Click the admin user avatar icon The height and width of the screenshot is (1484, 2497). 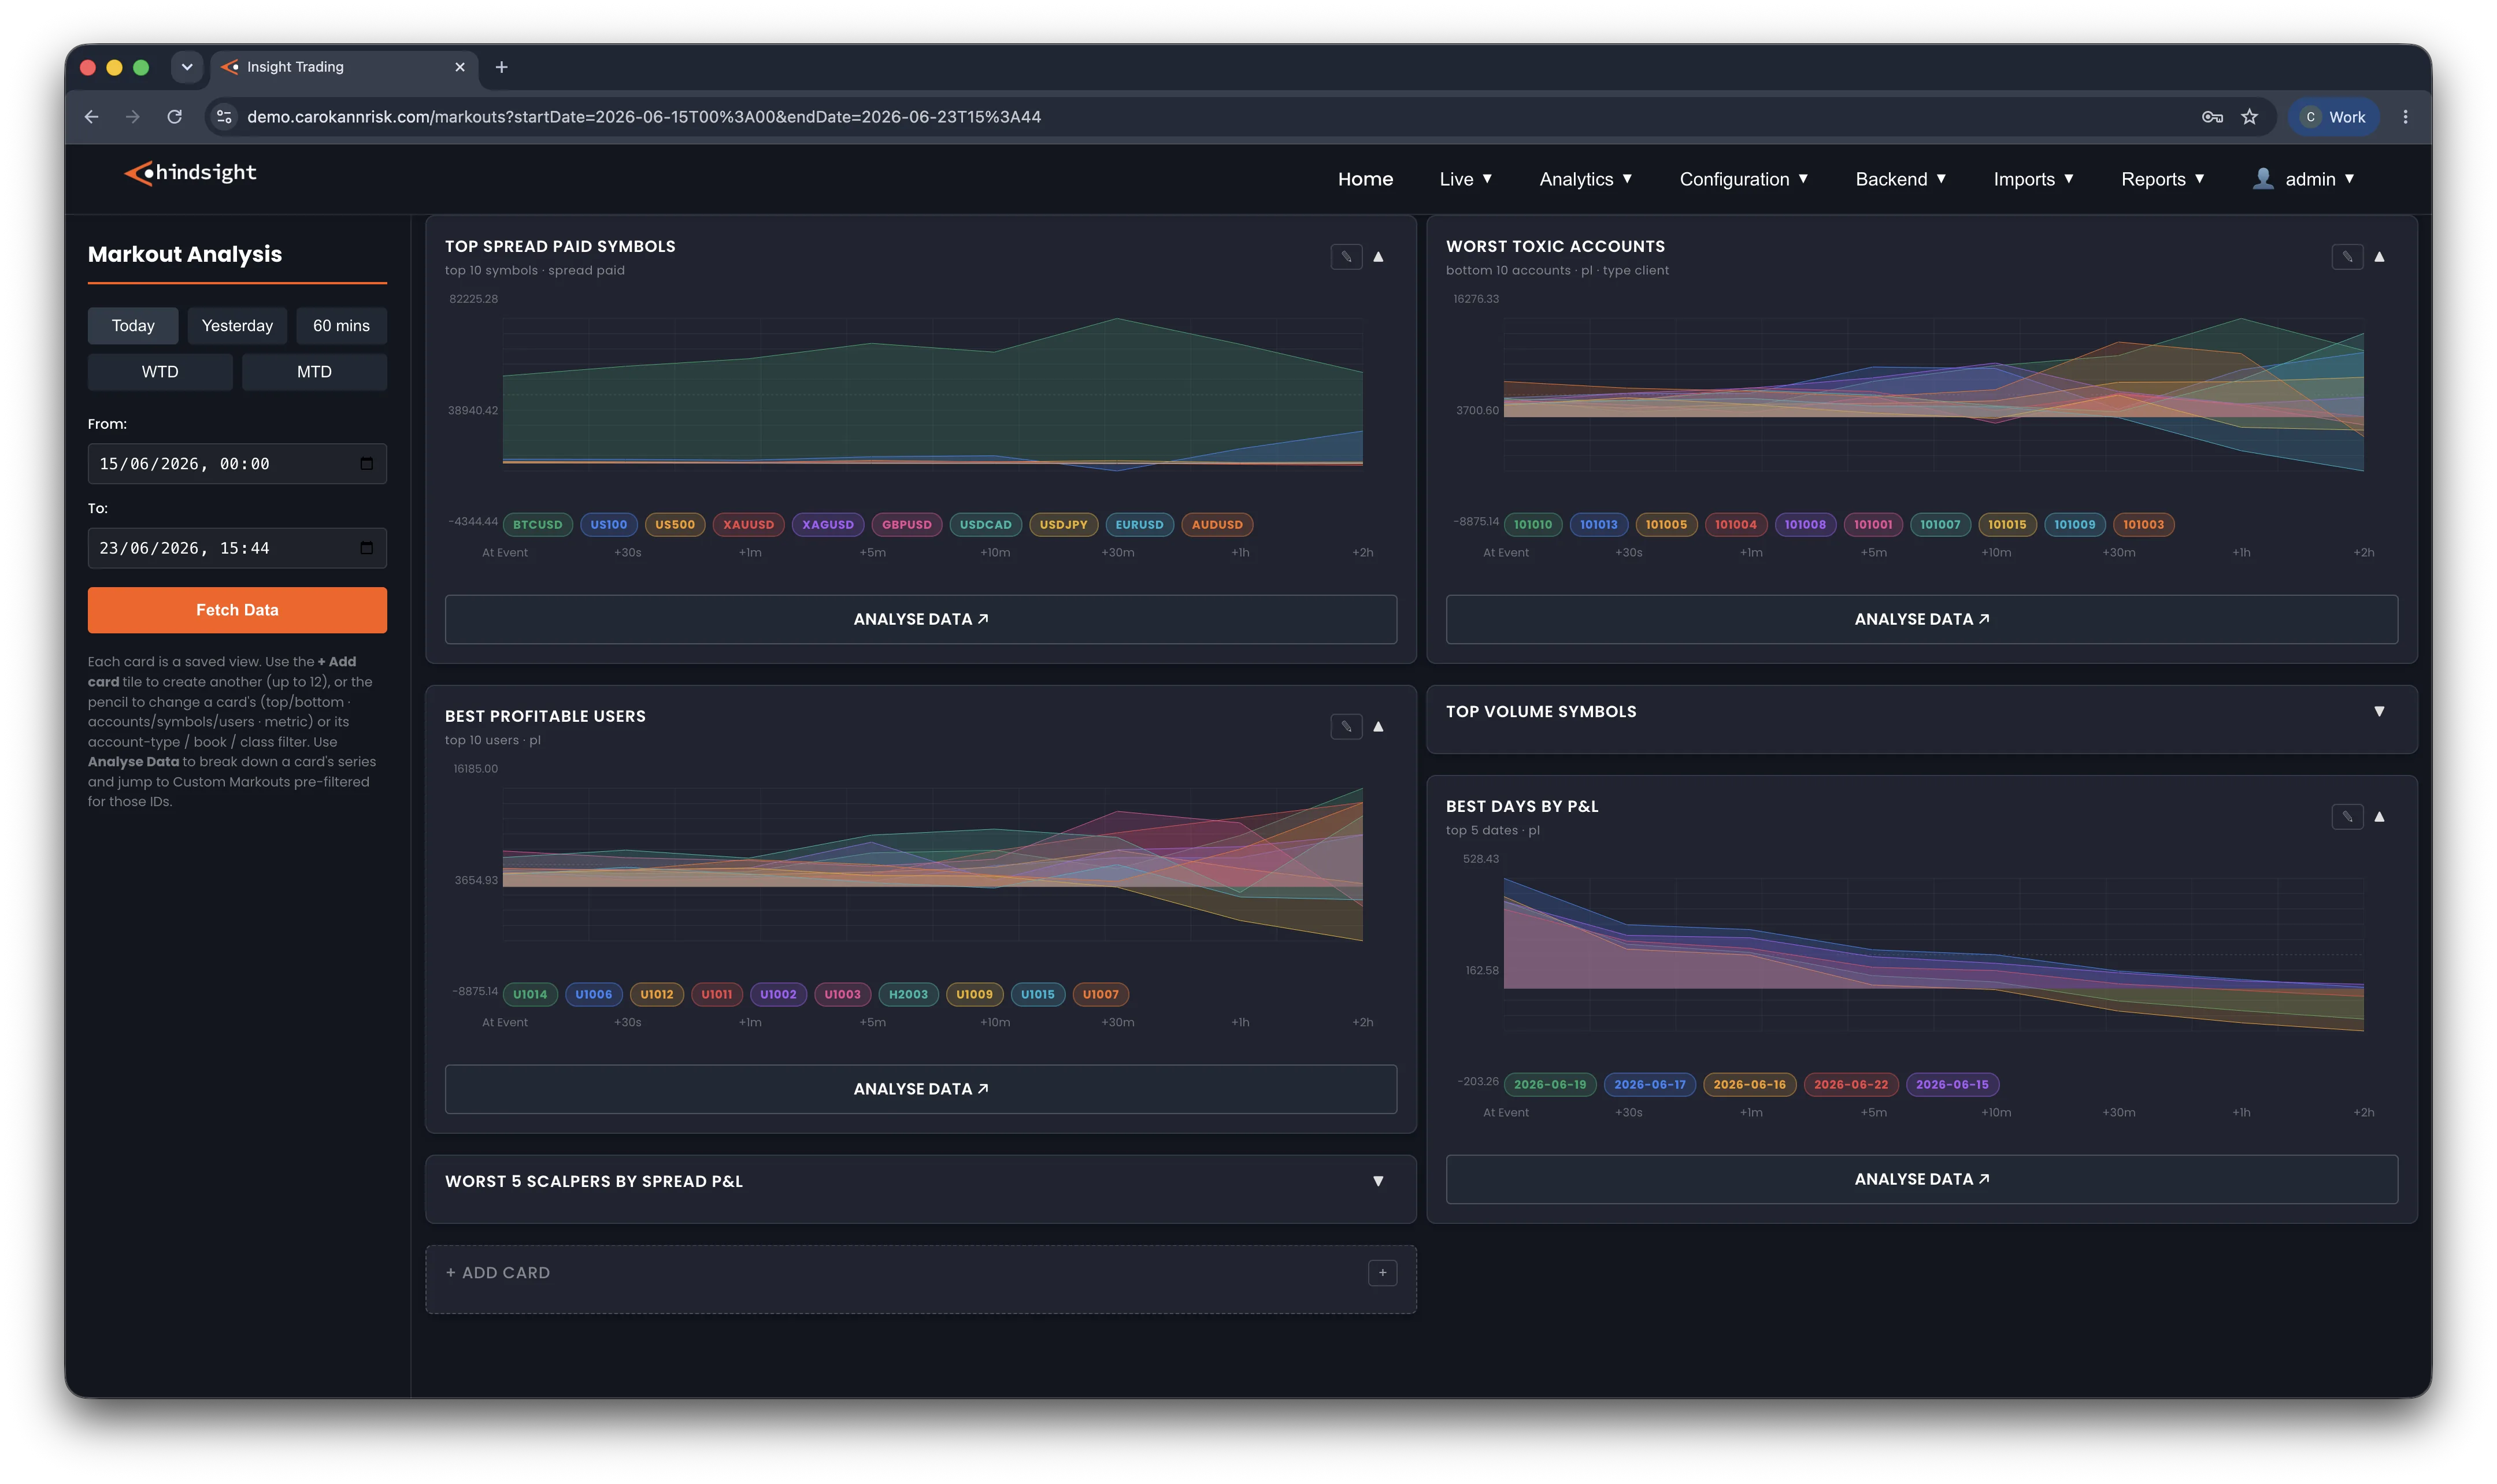point(2263,179)
